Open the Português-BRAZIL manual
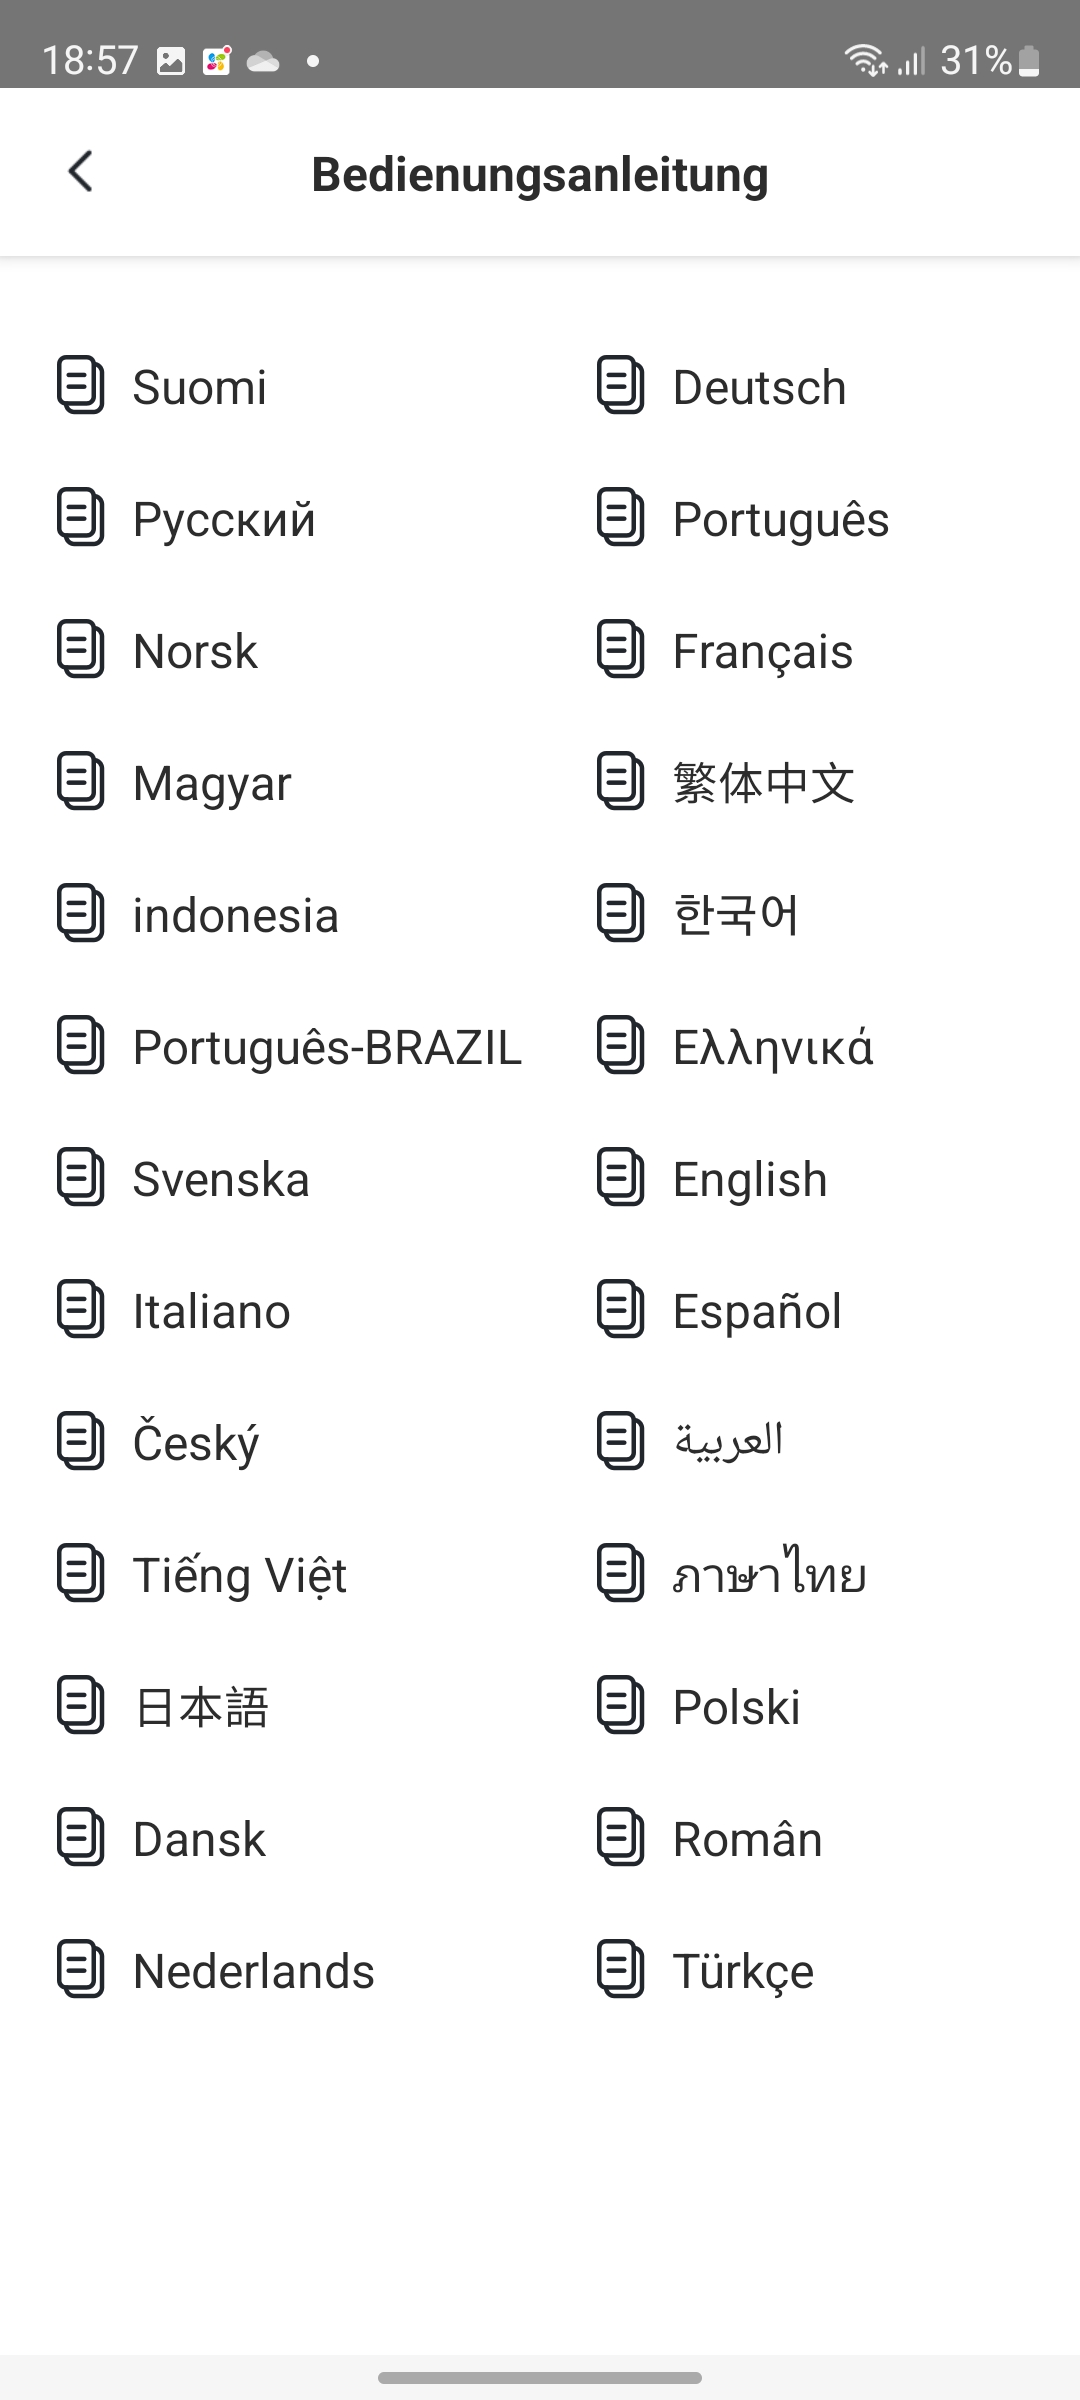1080x2400 pixels. [x=327, y=1047]
